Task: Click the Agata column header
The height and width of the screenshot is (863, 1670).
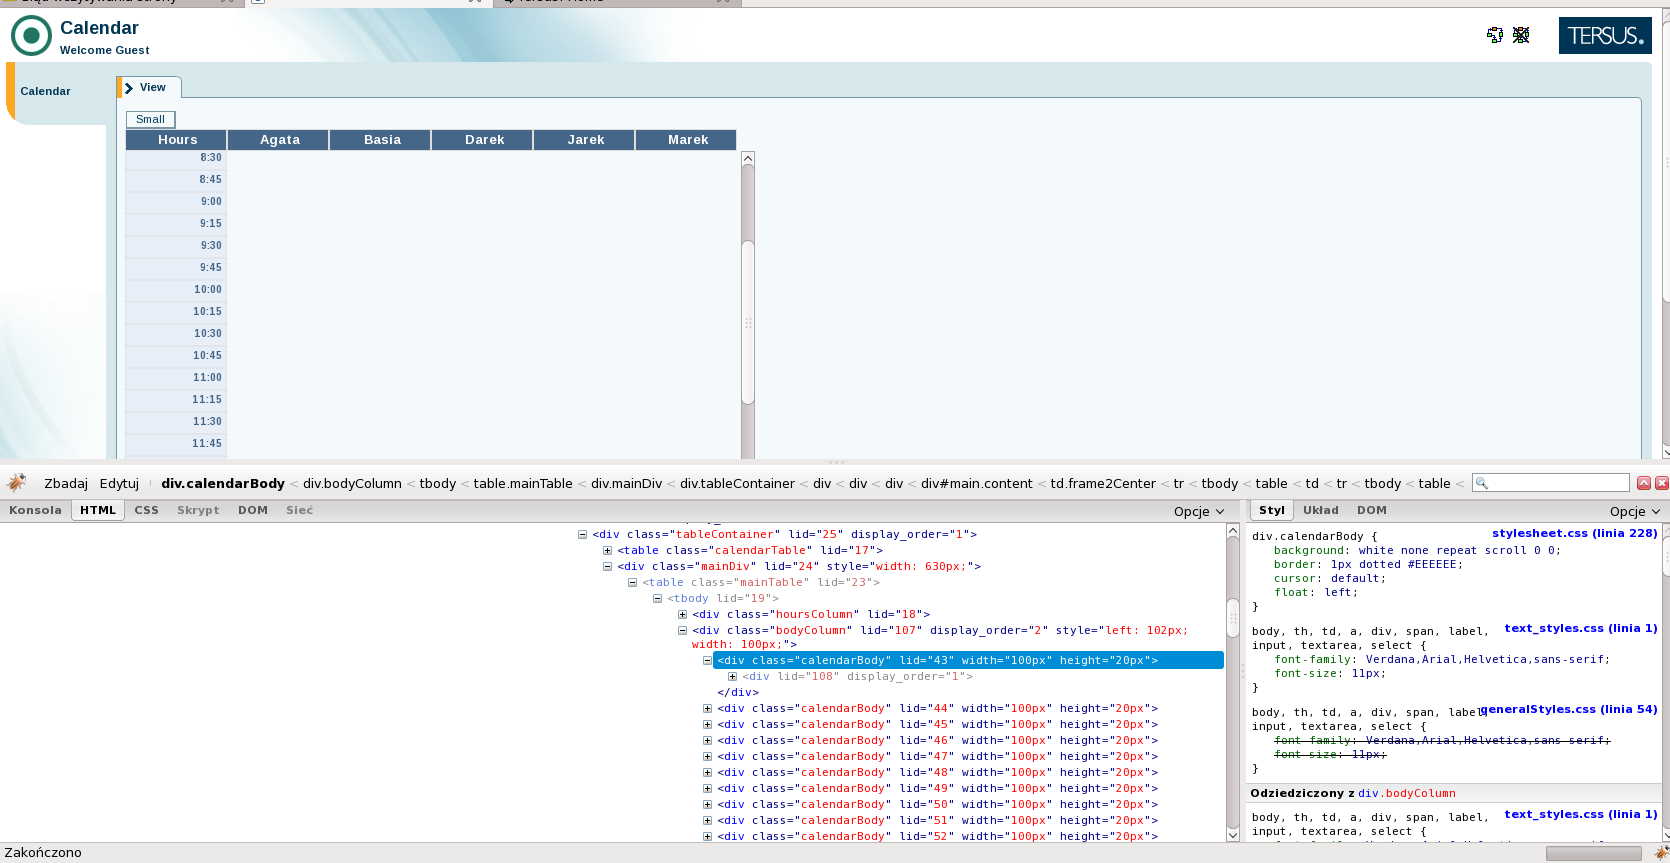Action: [280, 140]
